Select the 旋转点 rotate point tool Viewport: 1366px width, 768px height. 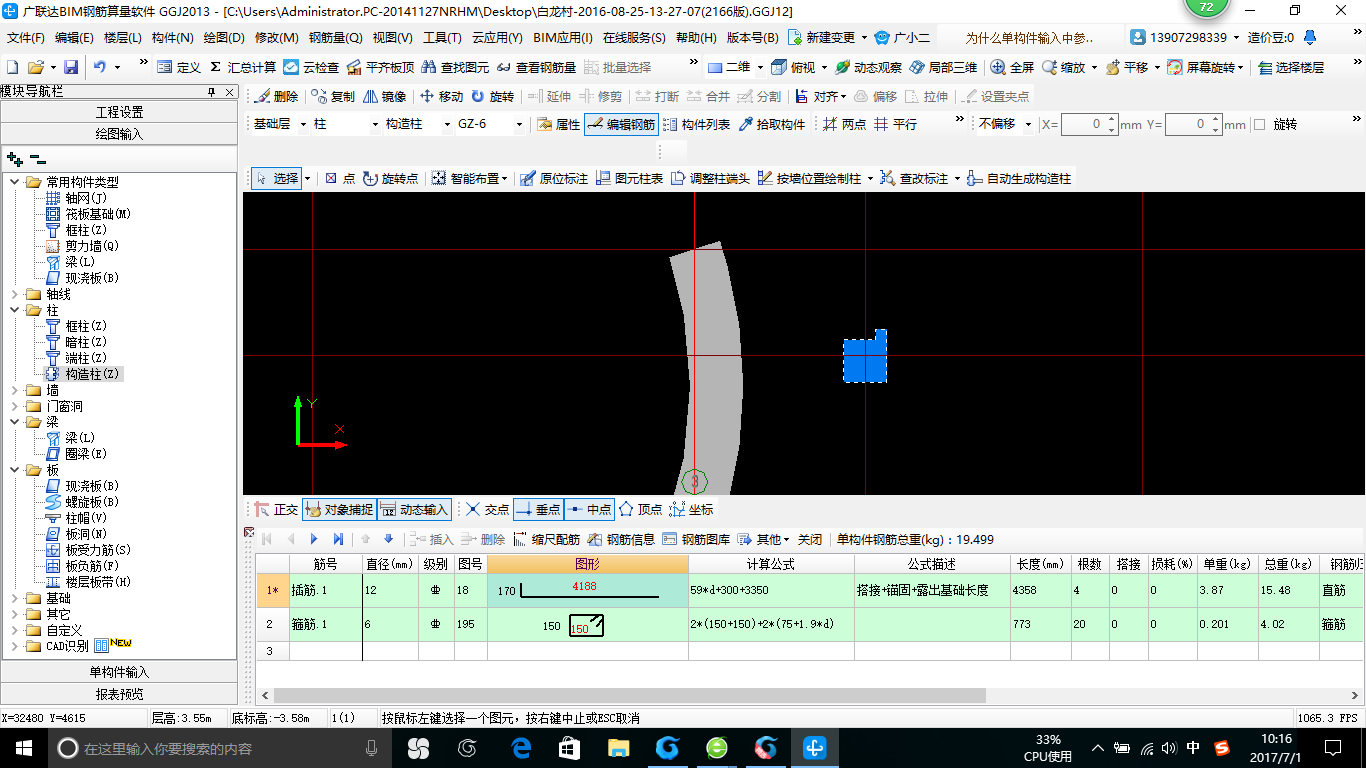click(x=391, y=179)
